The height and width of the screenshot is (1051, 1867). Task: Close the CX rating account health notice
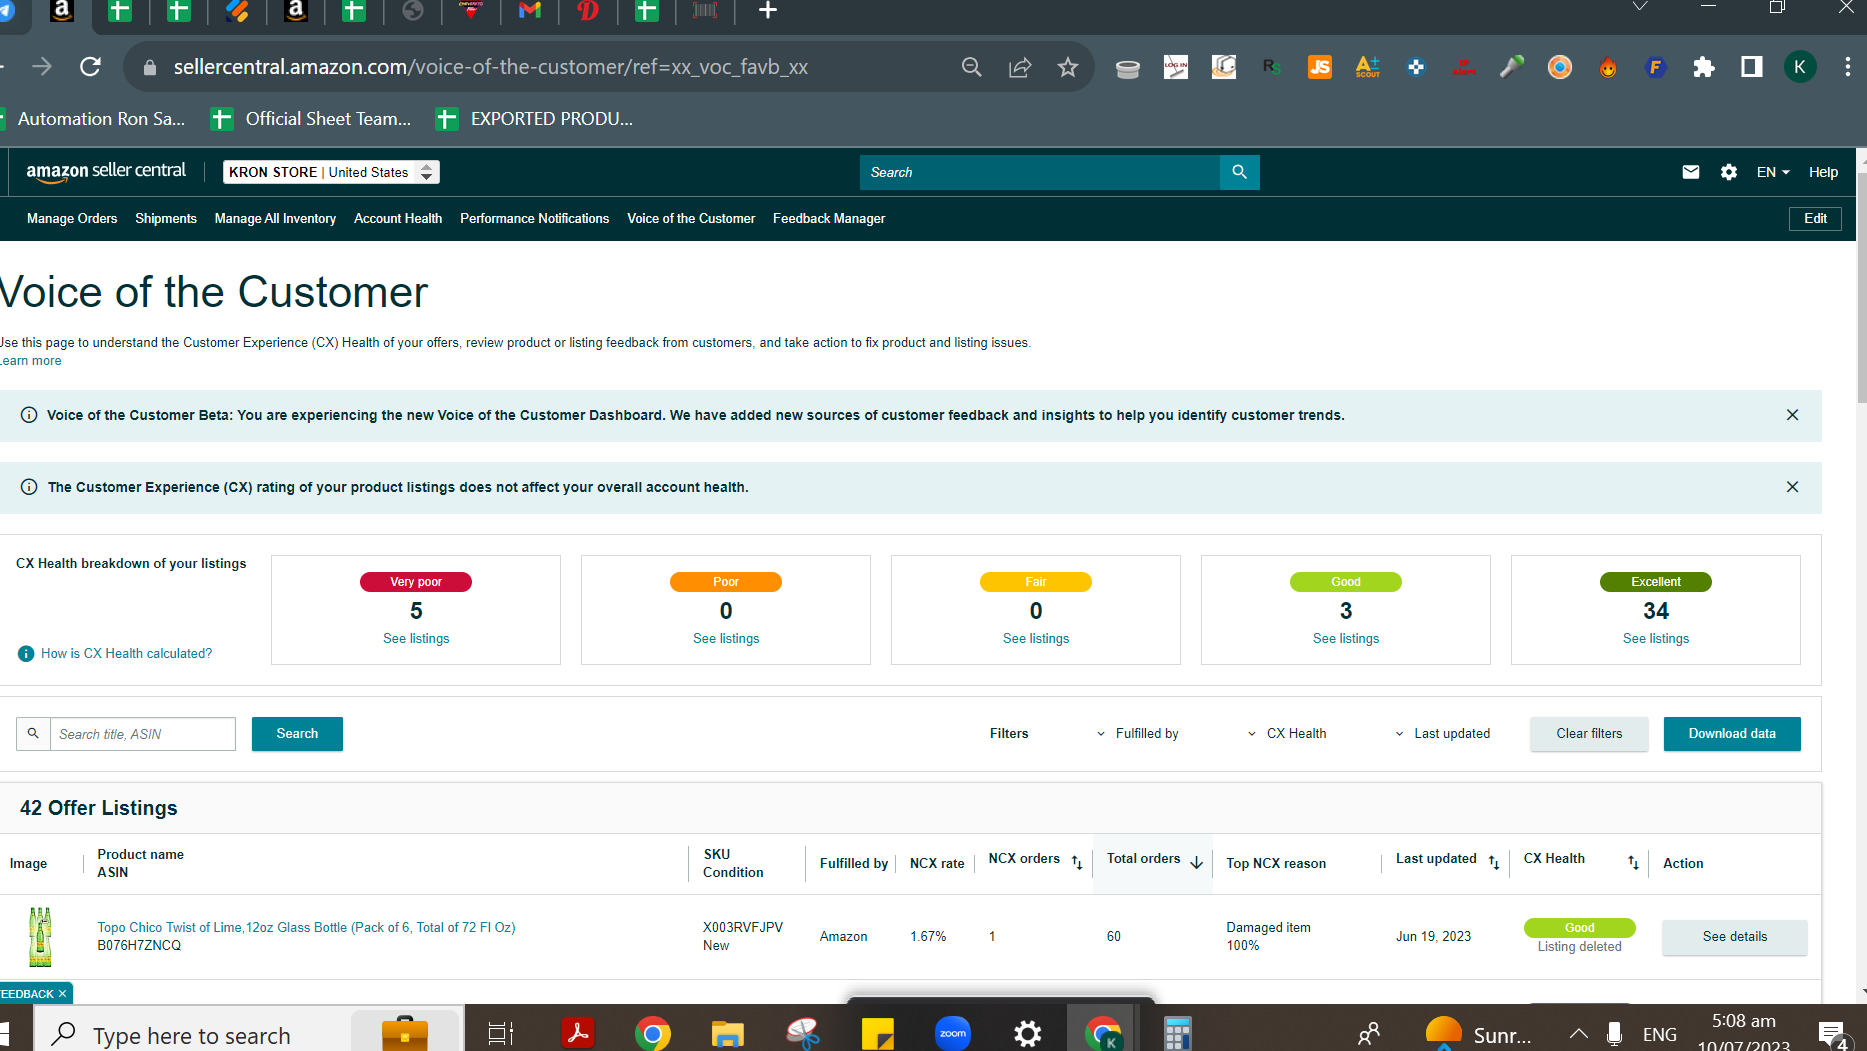(1792, 487)
